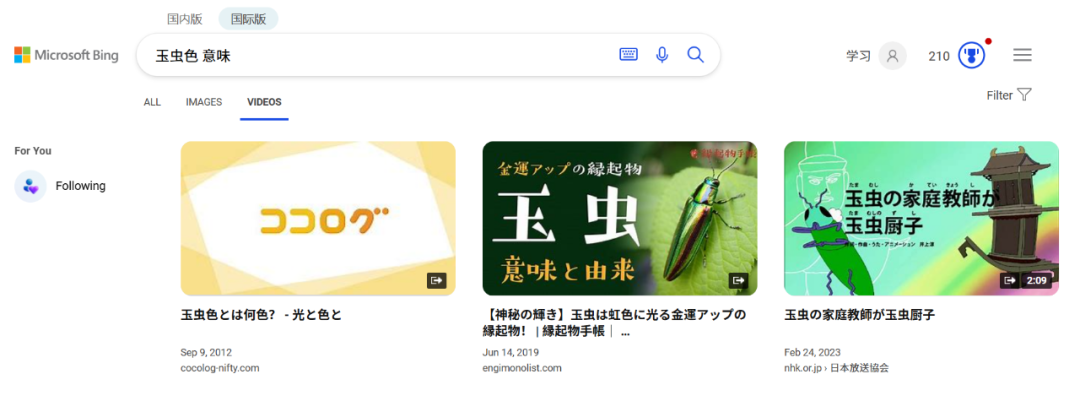Screen dimensions: 1080x401
Task: Open the hamburger menu icon
Action: pos(1022,55)
